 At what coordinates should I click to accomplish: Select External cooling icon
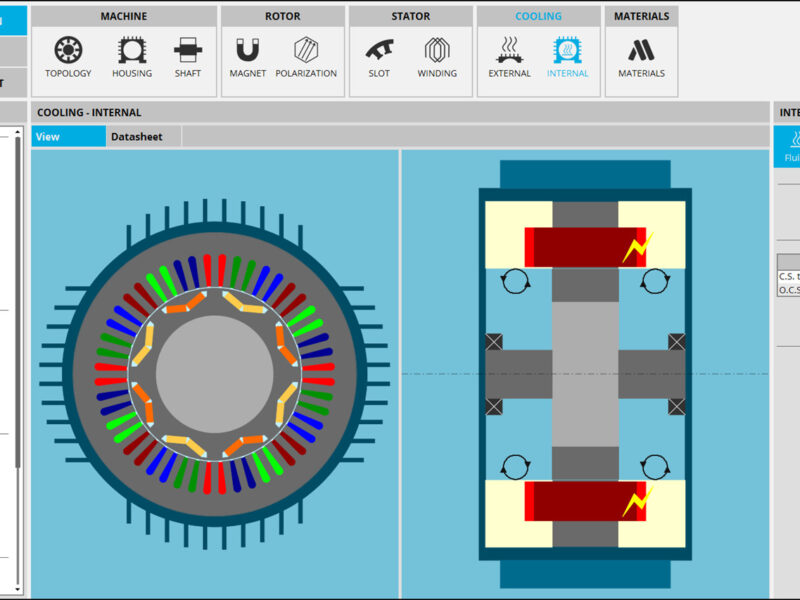[x=509, y=57]
